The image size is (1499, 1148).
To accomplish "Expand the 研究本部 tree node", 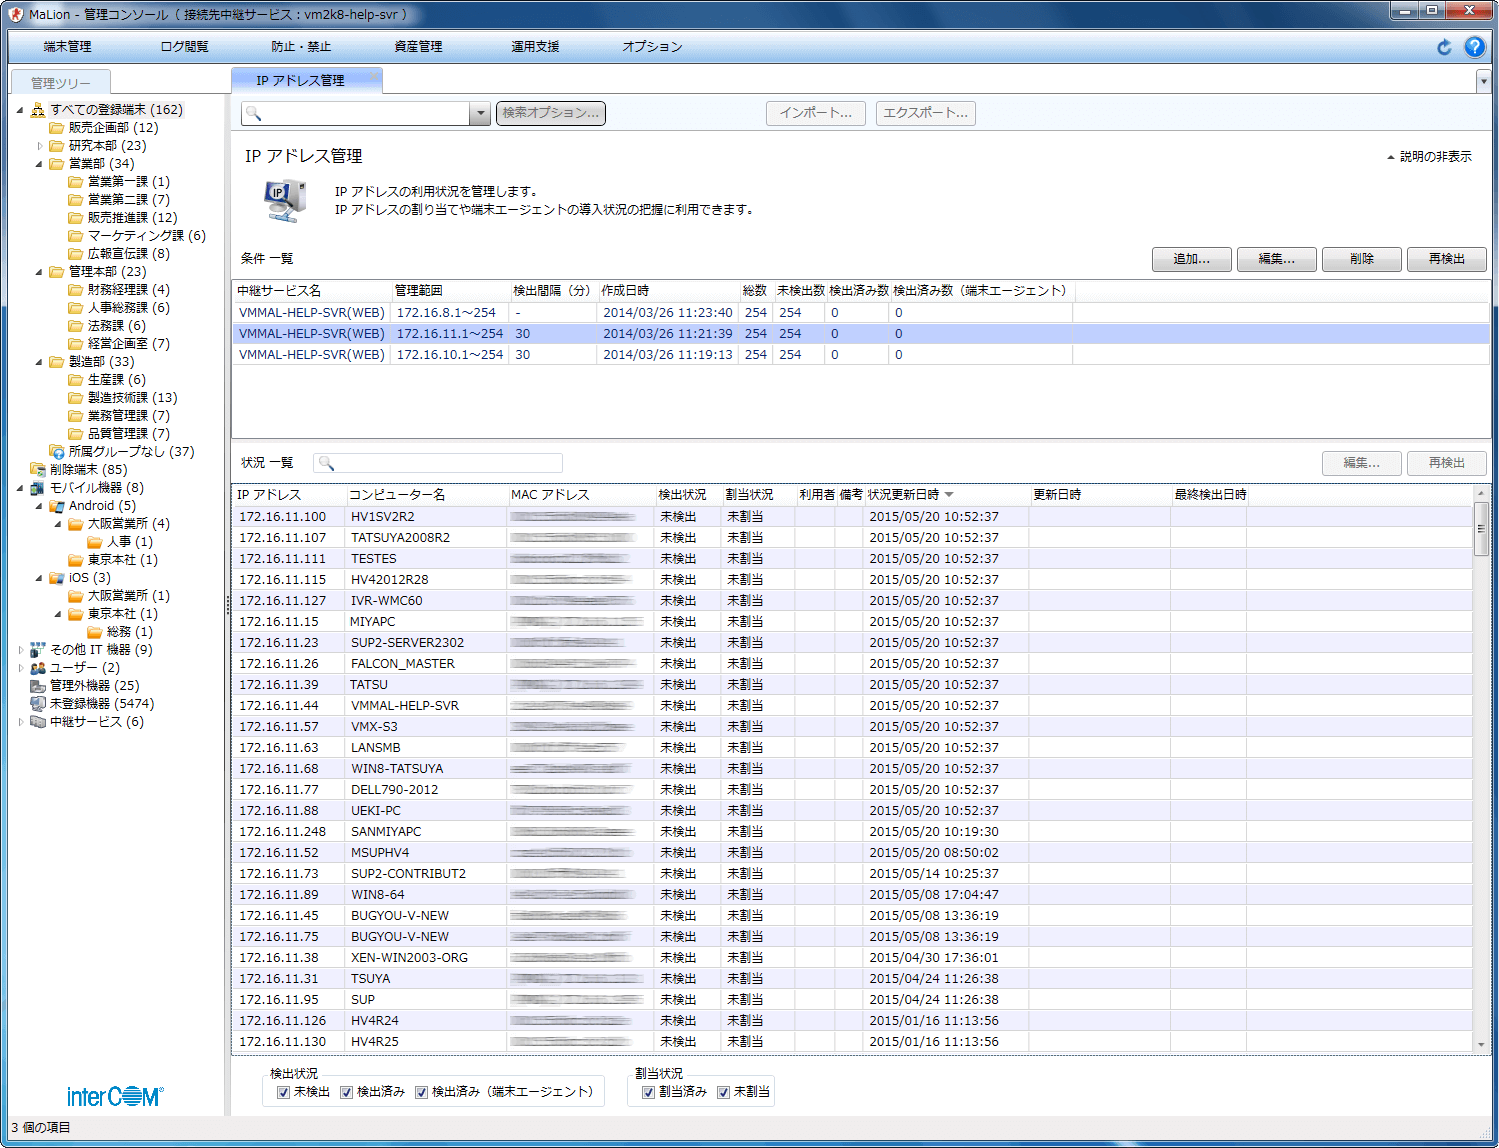I will 40,146.
